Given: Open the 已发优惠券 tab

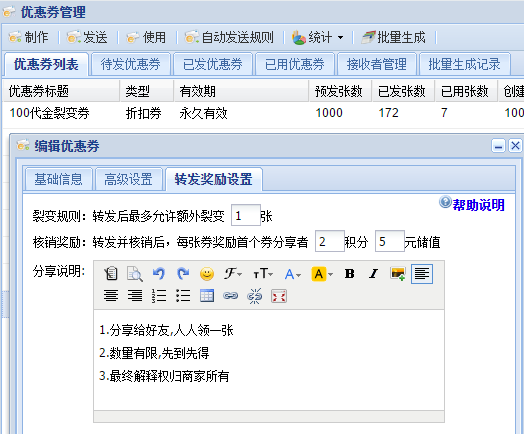Looking at the screenshot, I should [x=213, y=64].
